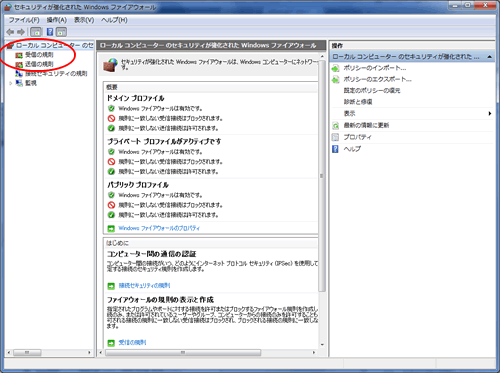Click 診断と修復 in the actions pane
The width and height of the screenshot is (500, 373).
click(358, 102)
